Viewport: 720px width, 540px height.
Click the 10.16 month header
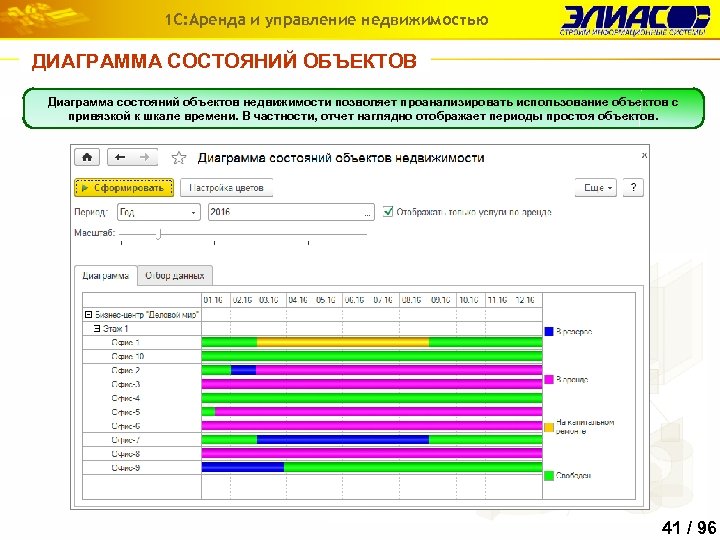(469, 300)
